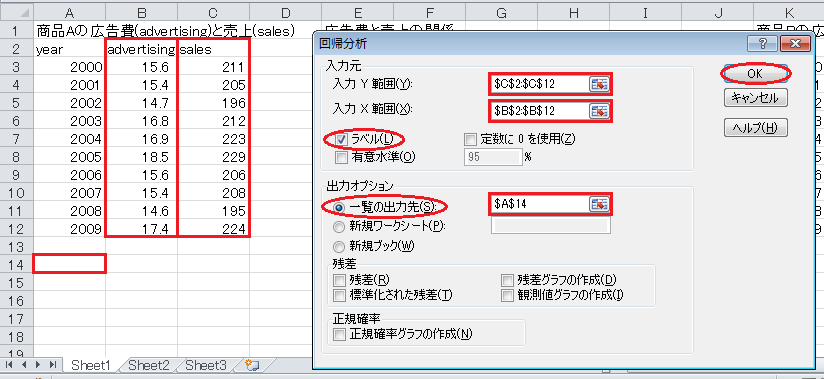Switch to Sheet3 tab
This screenshot has height=379, width=824.
206,365
